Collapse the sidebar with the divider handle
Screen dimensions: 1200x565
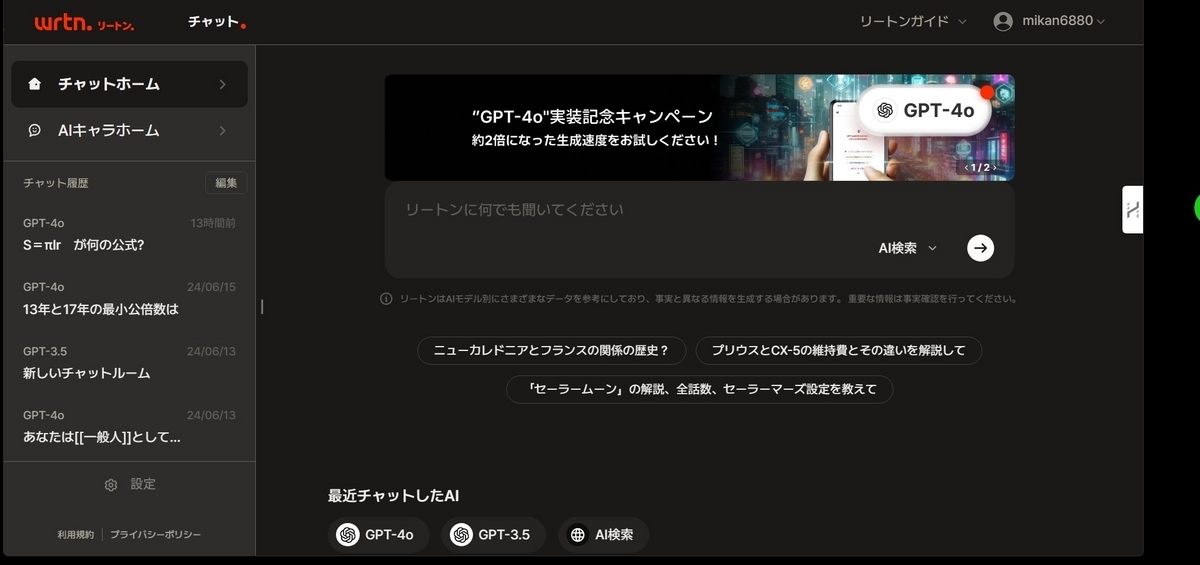262,306
